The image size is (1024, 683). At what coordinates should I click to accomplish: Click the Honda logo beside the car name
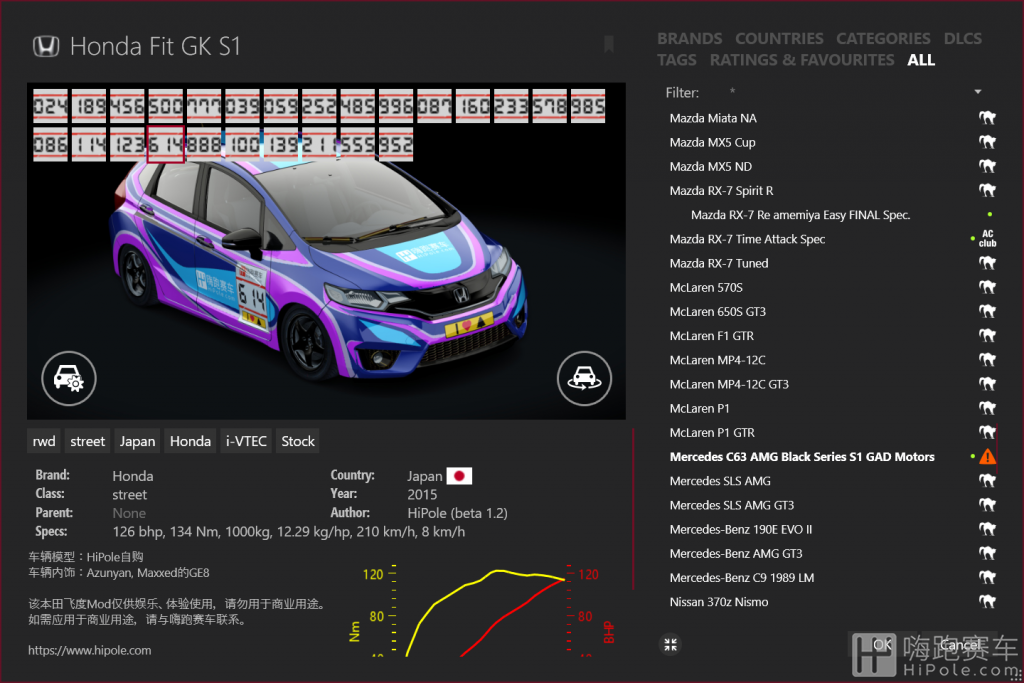[46, 46]
